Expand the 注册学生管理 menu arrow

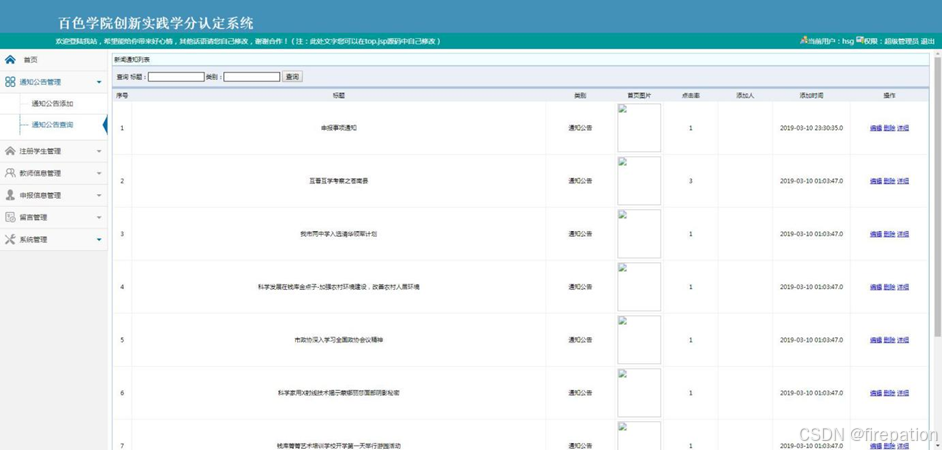99,151
